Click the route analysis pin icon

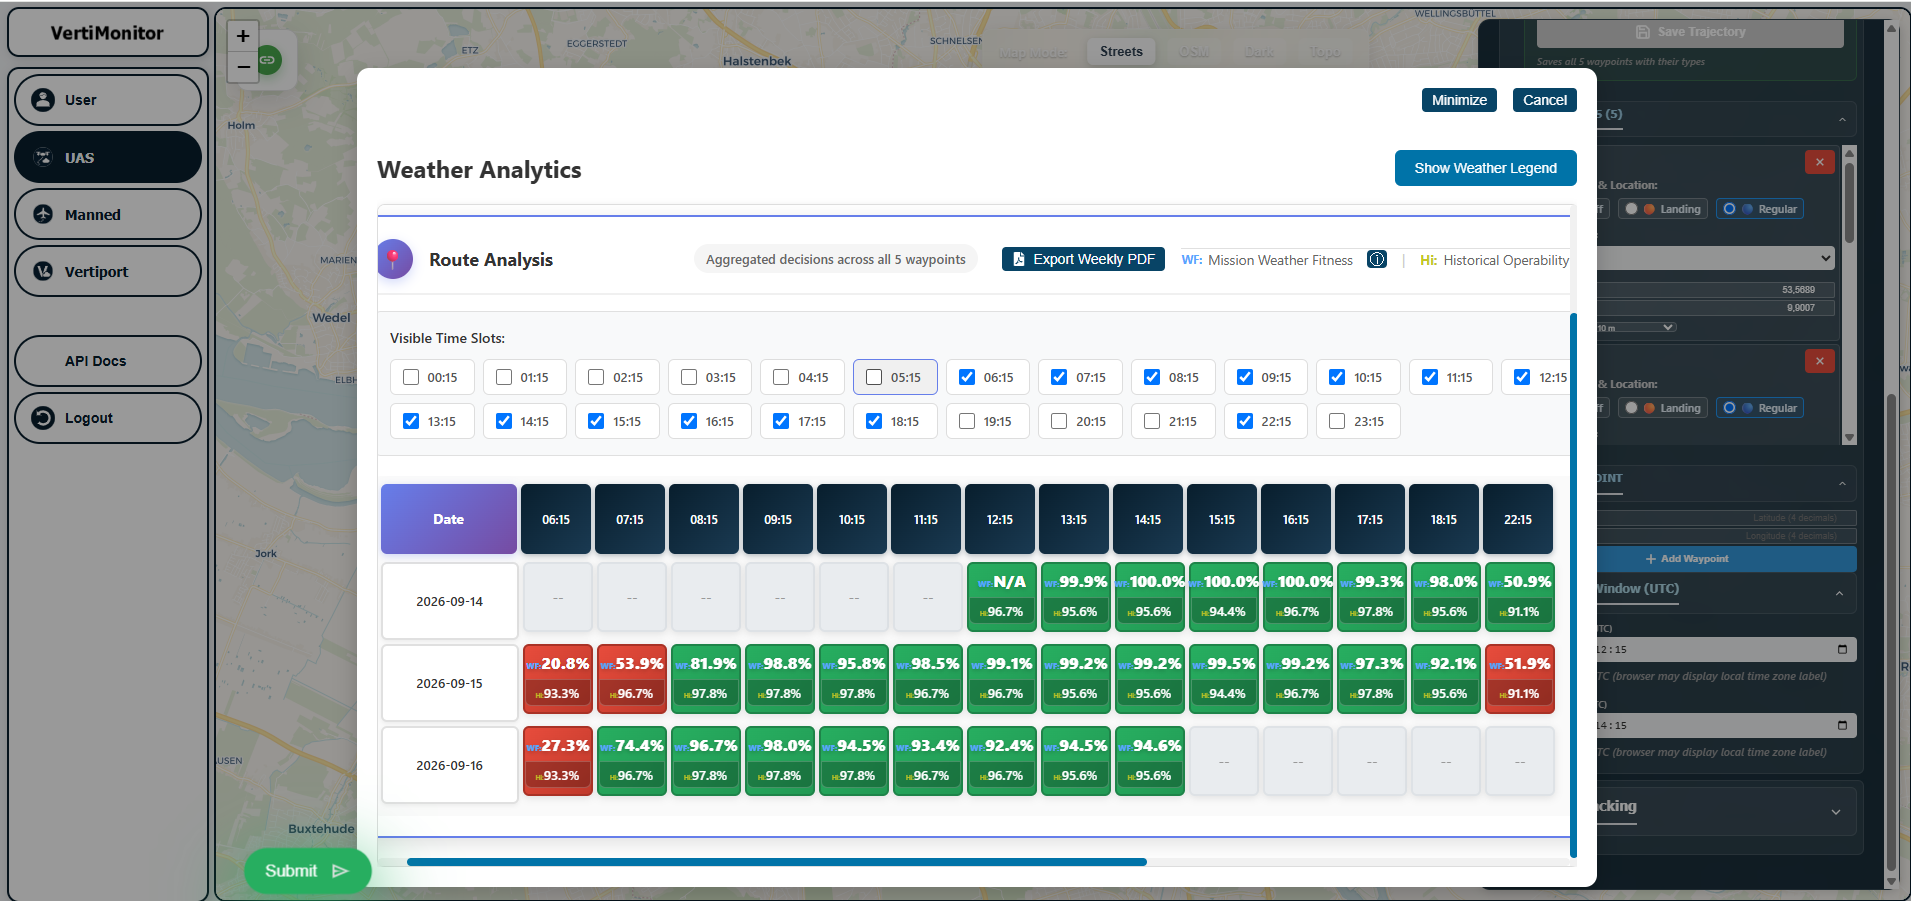coord(393,259)
